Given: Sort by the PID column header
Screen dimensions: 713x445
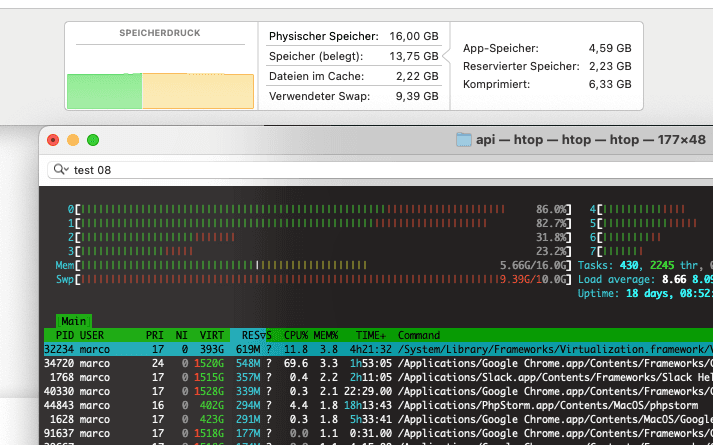Looking at the screenshot, I should point(65,335).
